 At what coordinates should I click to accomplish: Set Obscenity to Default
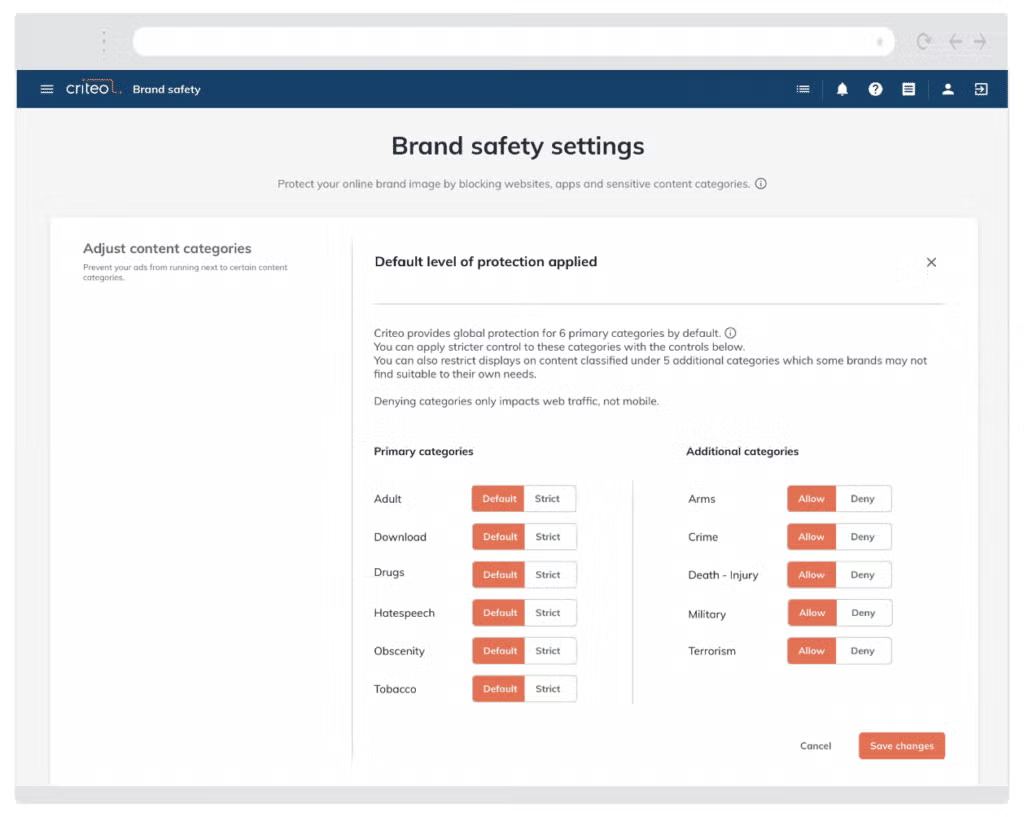[x=498, y=650]
